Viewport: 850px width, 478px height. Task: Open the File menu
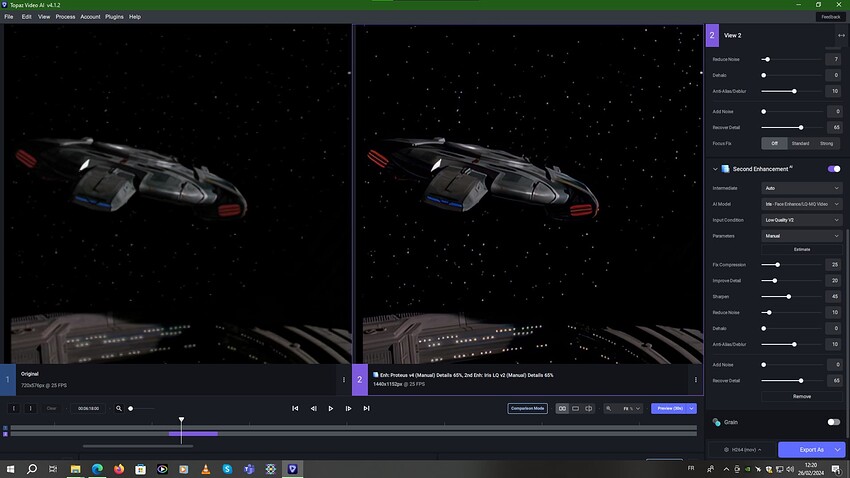click(x=9, y=17)
